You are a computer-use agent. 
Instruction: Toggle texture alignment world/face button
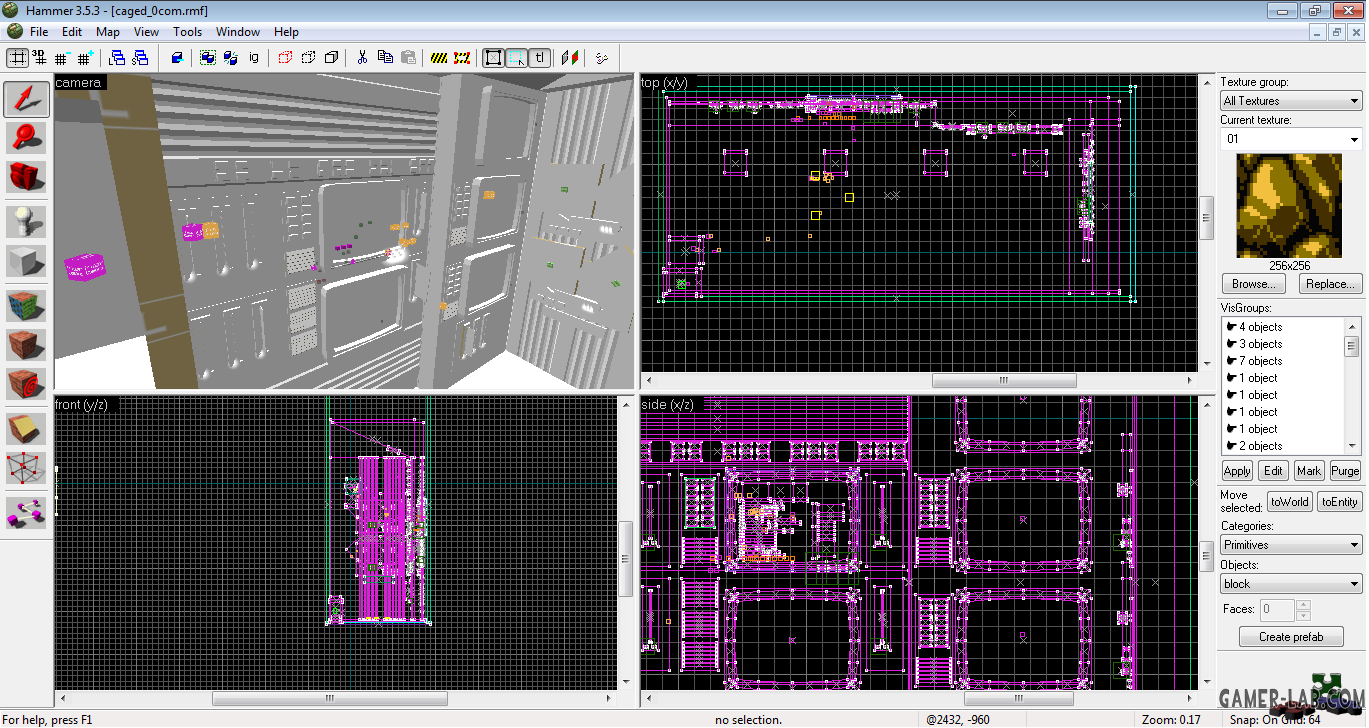570,58
